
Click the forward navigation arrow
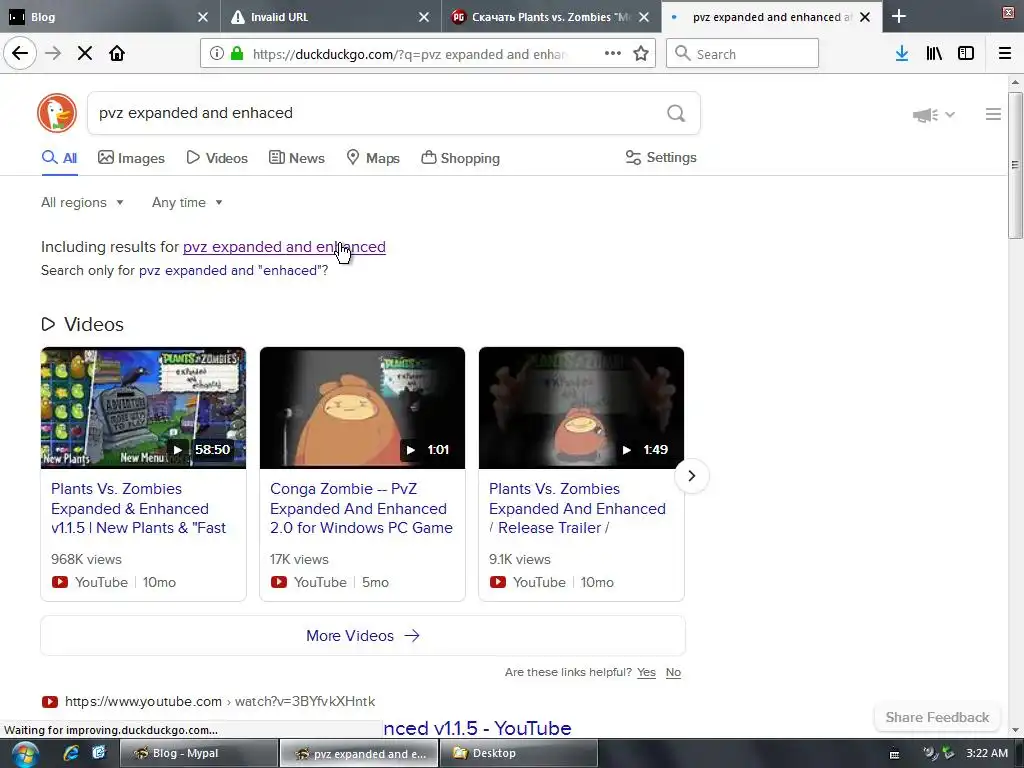click(53, 54)
